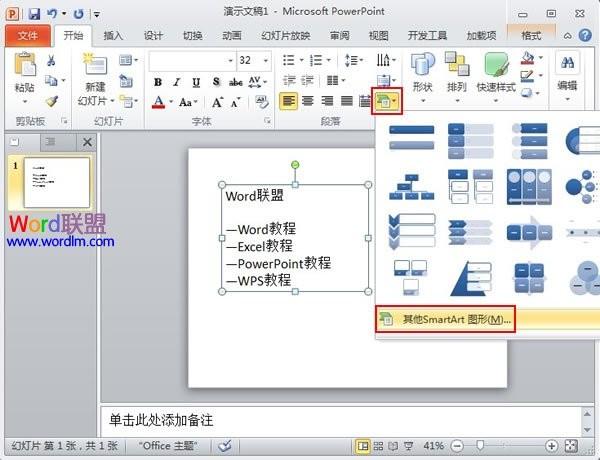This screenshot has height=460, width=600.
Task: Select slide 1 thumbnail in the pane
Action: coord(56,183)
